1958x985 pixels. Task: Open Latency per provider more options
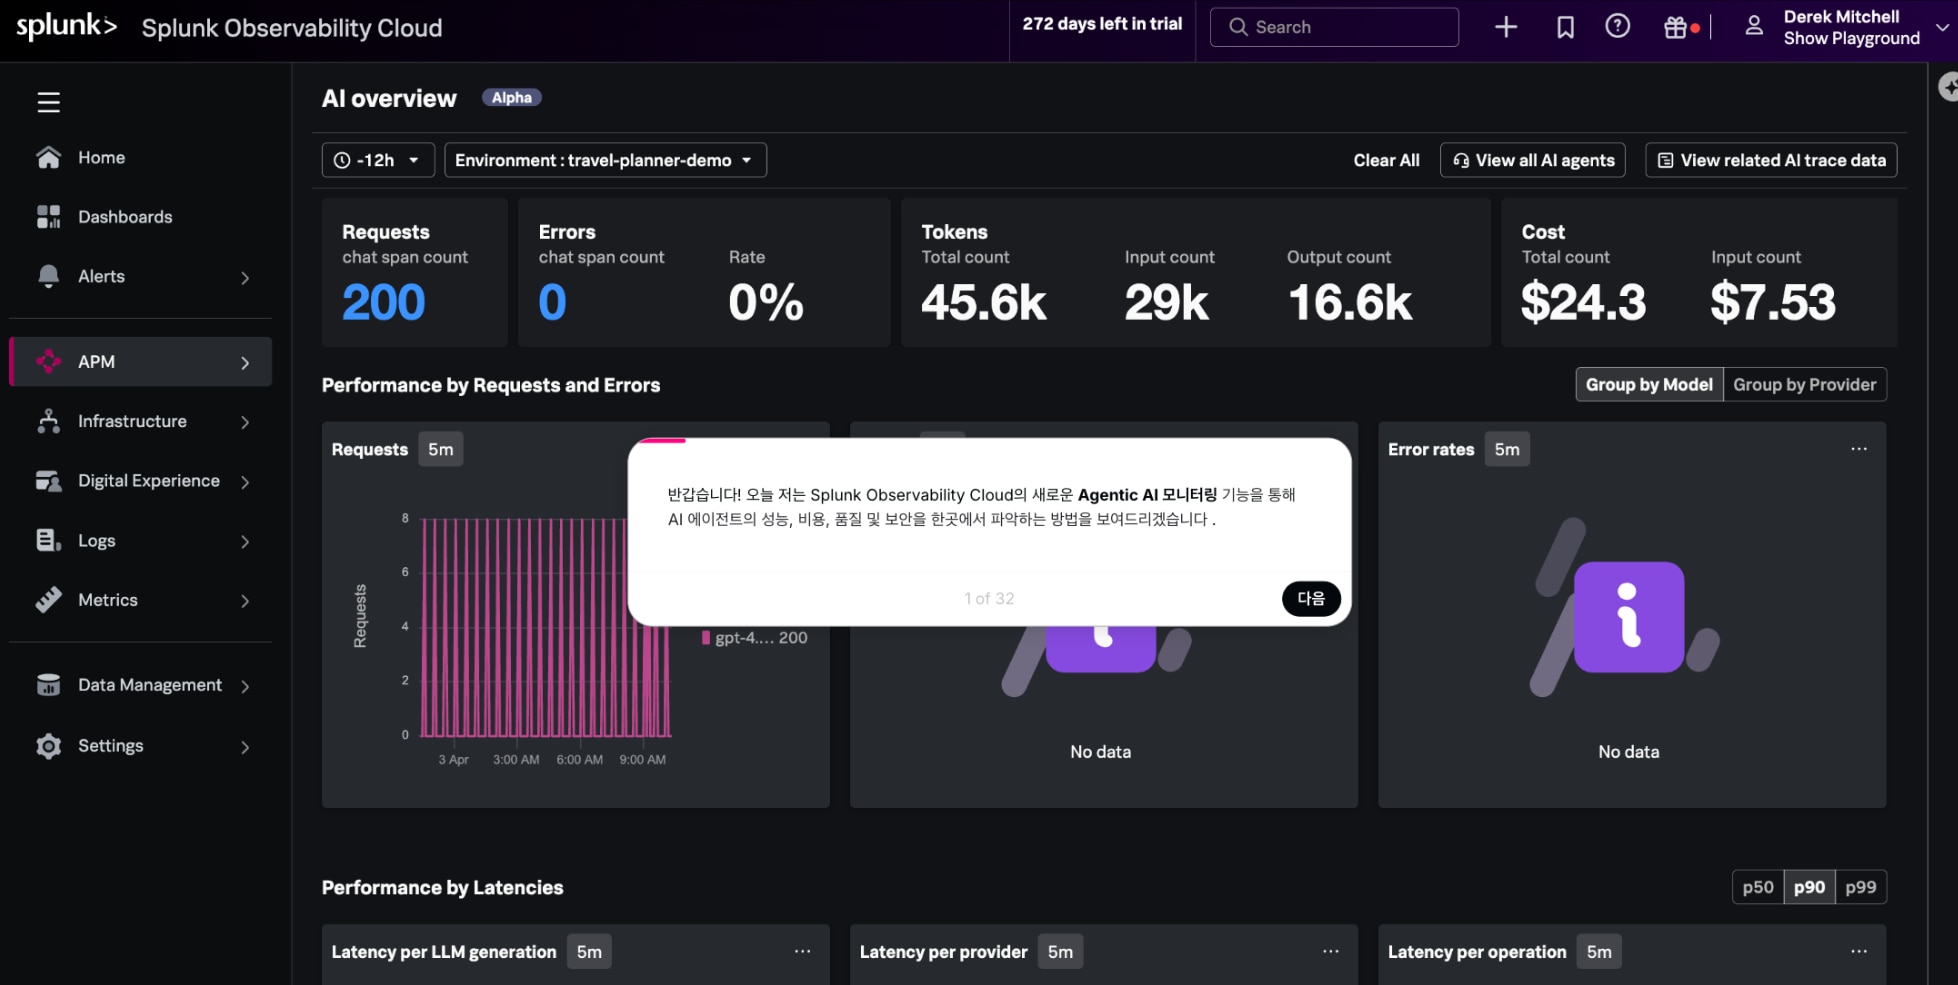pyautogui.click(x=1331, y=952)
